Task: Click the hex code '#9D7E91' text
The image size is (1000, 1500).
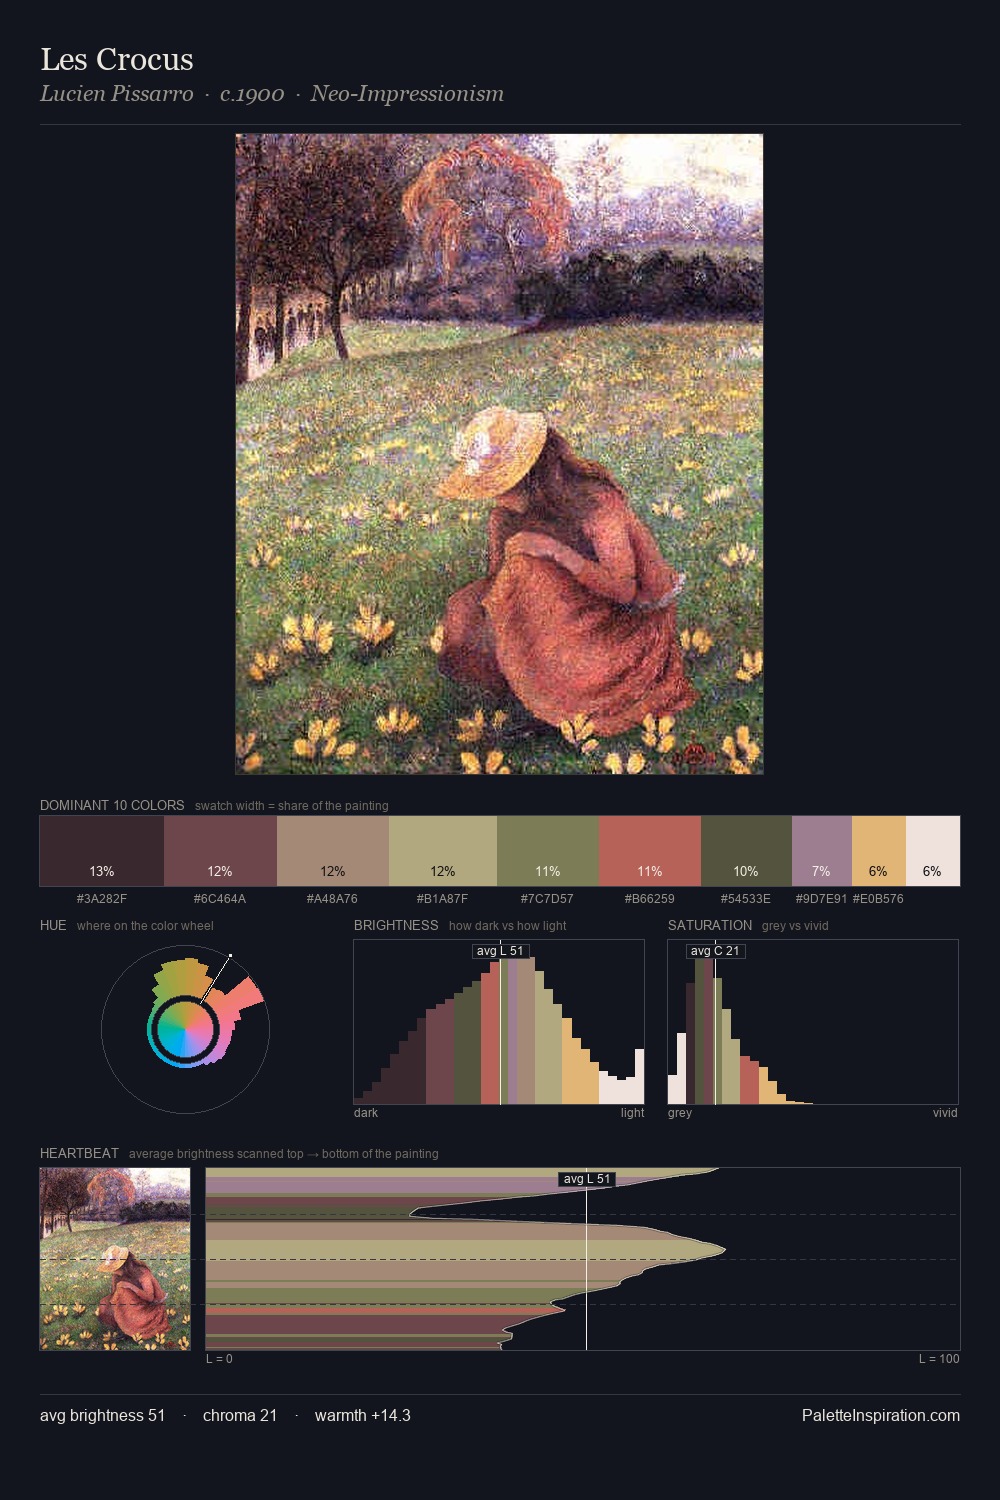Action: [x=821, y=898]
